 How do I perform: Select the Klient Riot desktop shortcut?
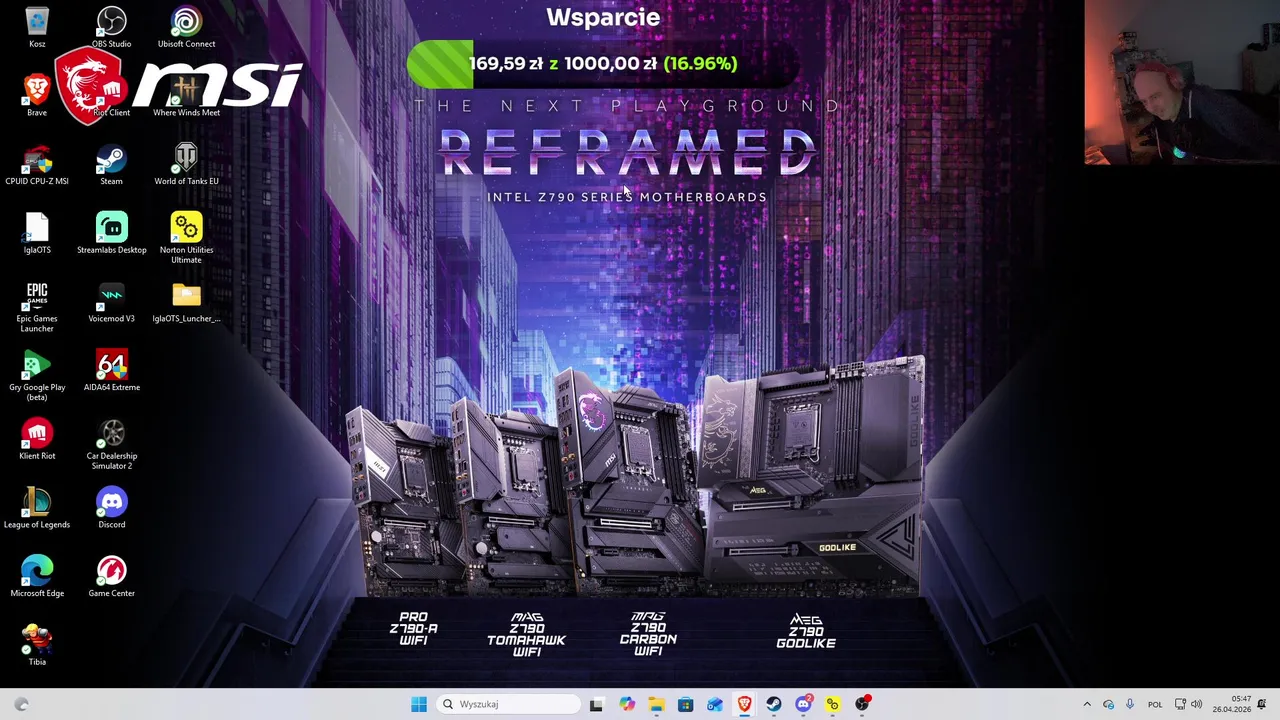click(x=37, y=439)
